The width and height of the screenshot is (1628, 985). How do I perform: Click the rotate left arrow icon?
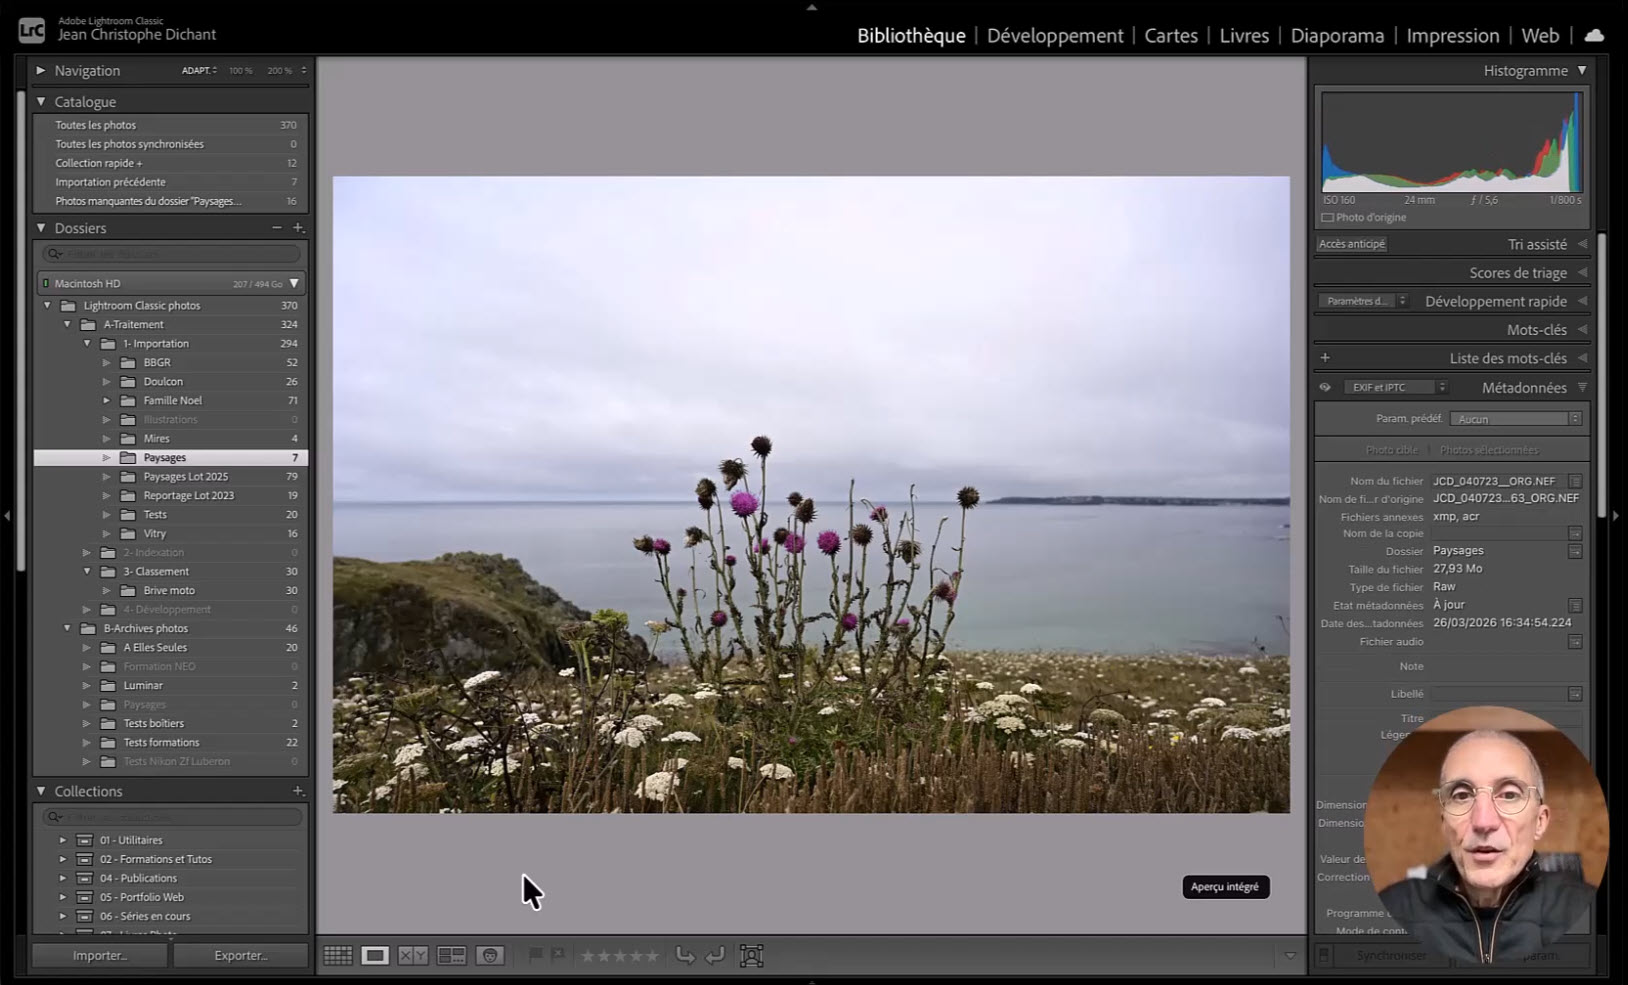coord(685,956)
